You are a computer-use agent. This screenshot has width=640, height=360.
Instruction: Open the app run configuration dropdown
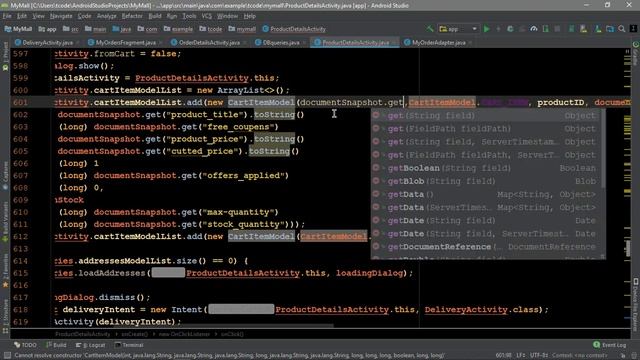(x=458, y=29)
